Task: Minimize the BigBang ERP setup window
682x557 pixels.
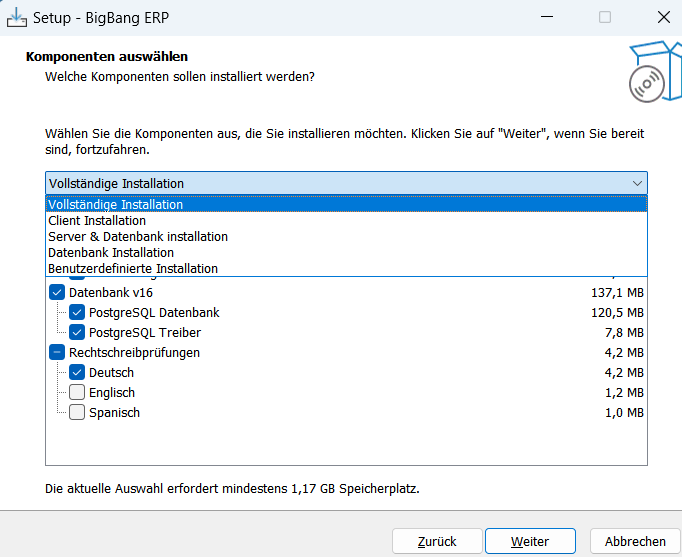Action: (x=546, y=17)
